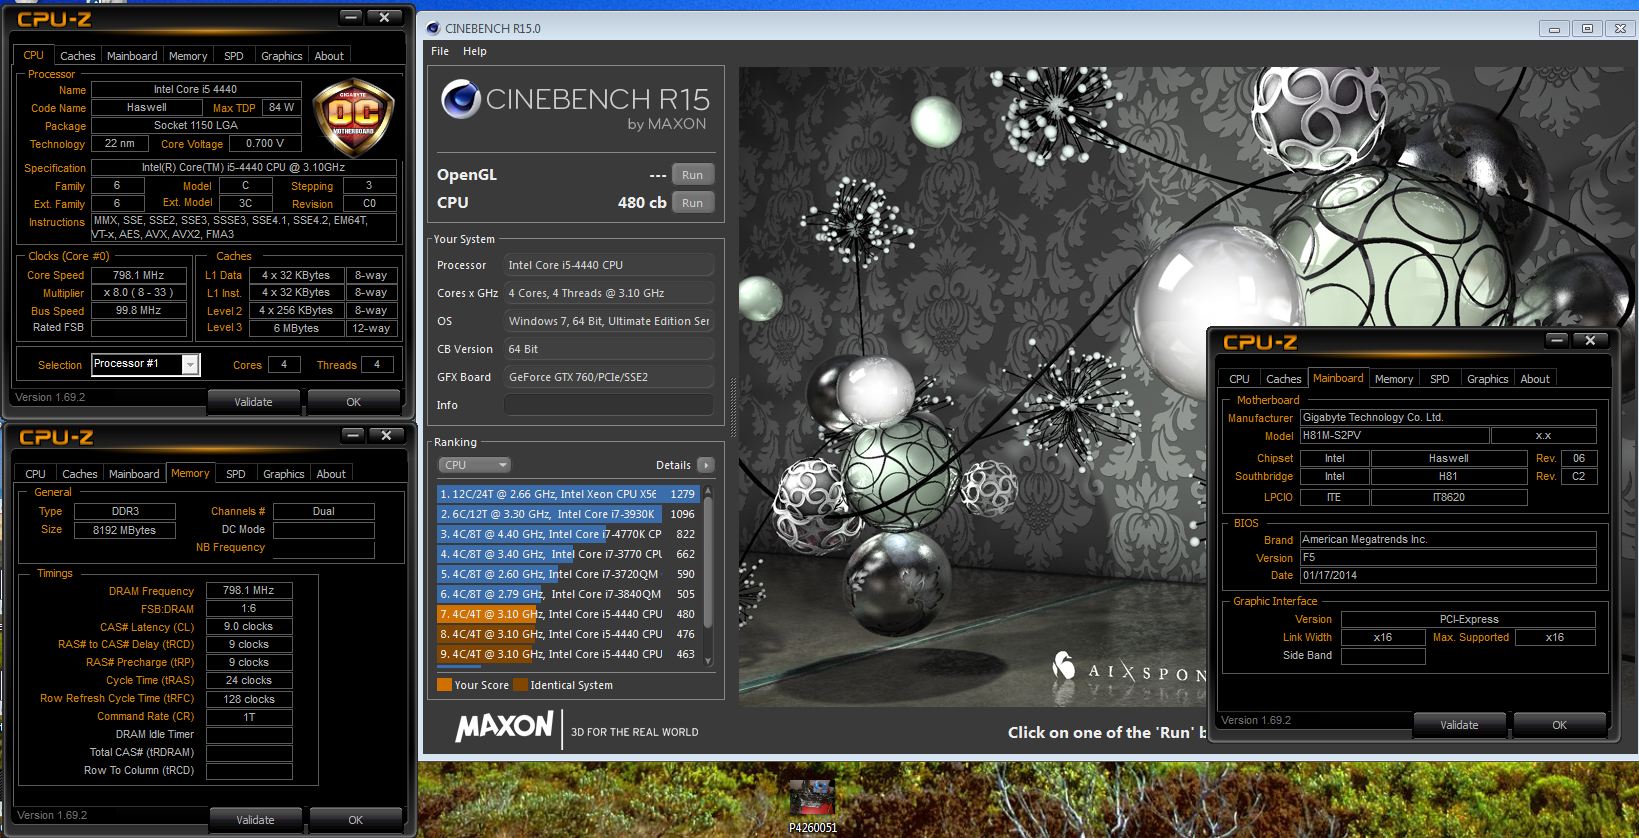Open the Memory tab in top-left CPU-Z window
Image resolution: width=1639 pixels, height=838 pixels.
click(x=188, y=56)
